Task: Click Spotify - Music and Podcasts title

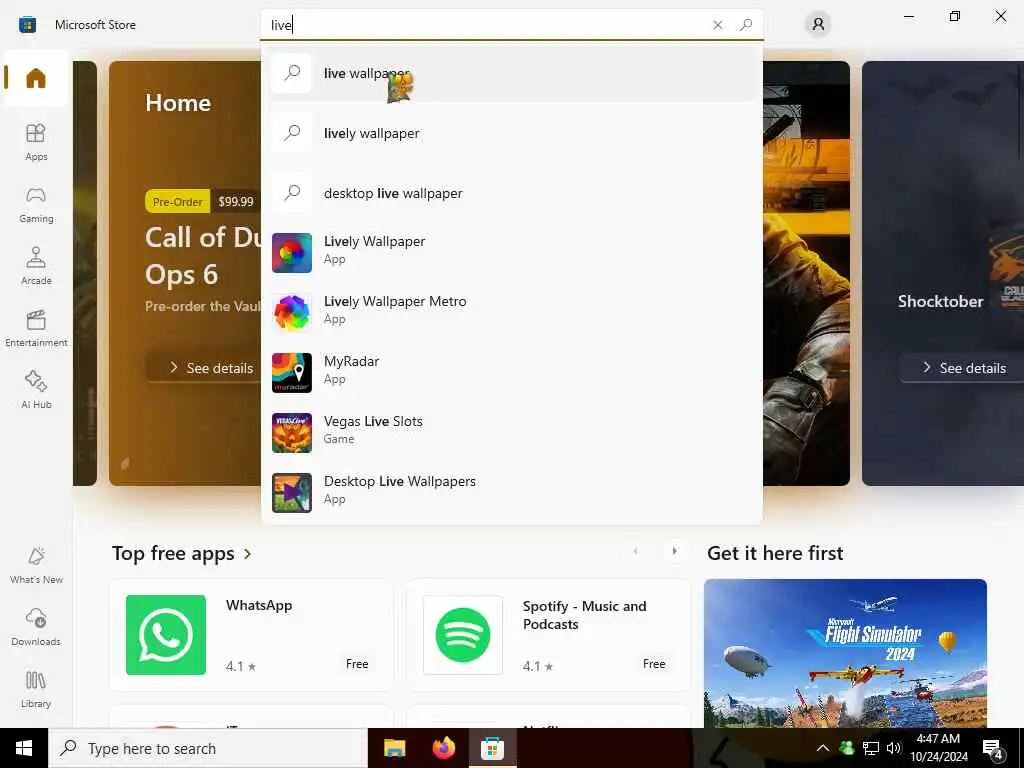Action: [x=584, y=615]
